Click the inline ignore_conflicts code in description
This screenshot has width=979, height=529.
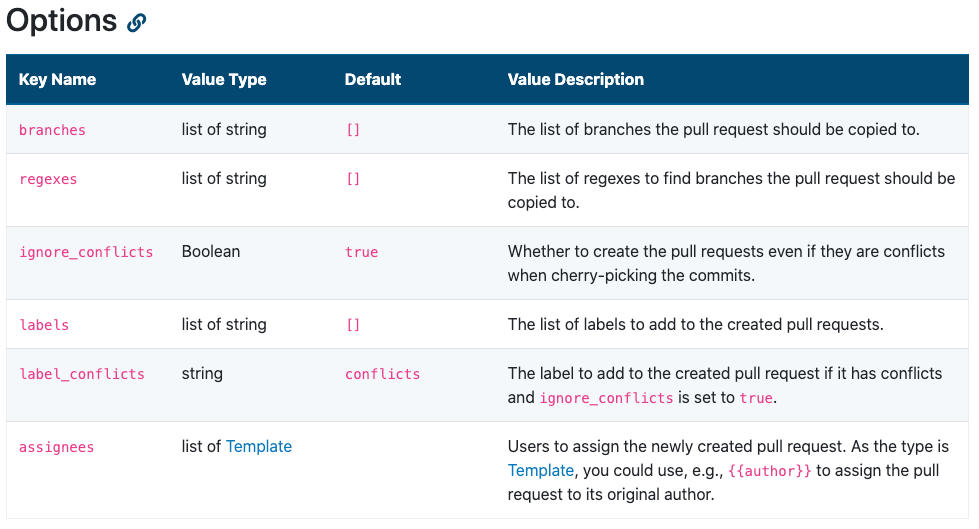606,398
